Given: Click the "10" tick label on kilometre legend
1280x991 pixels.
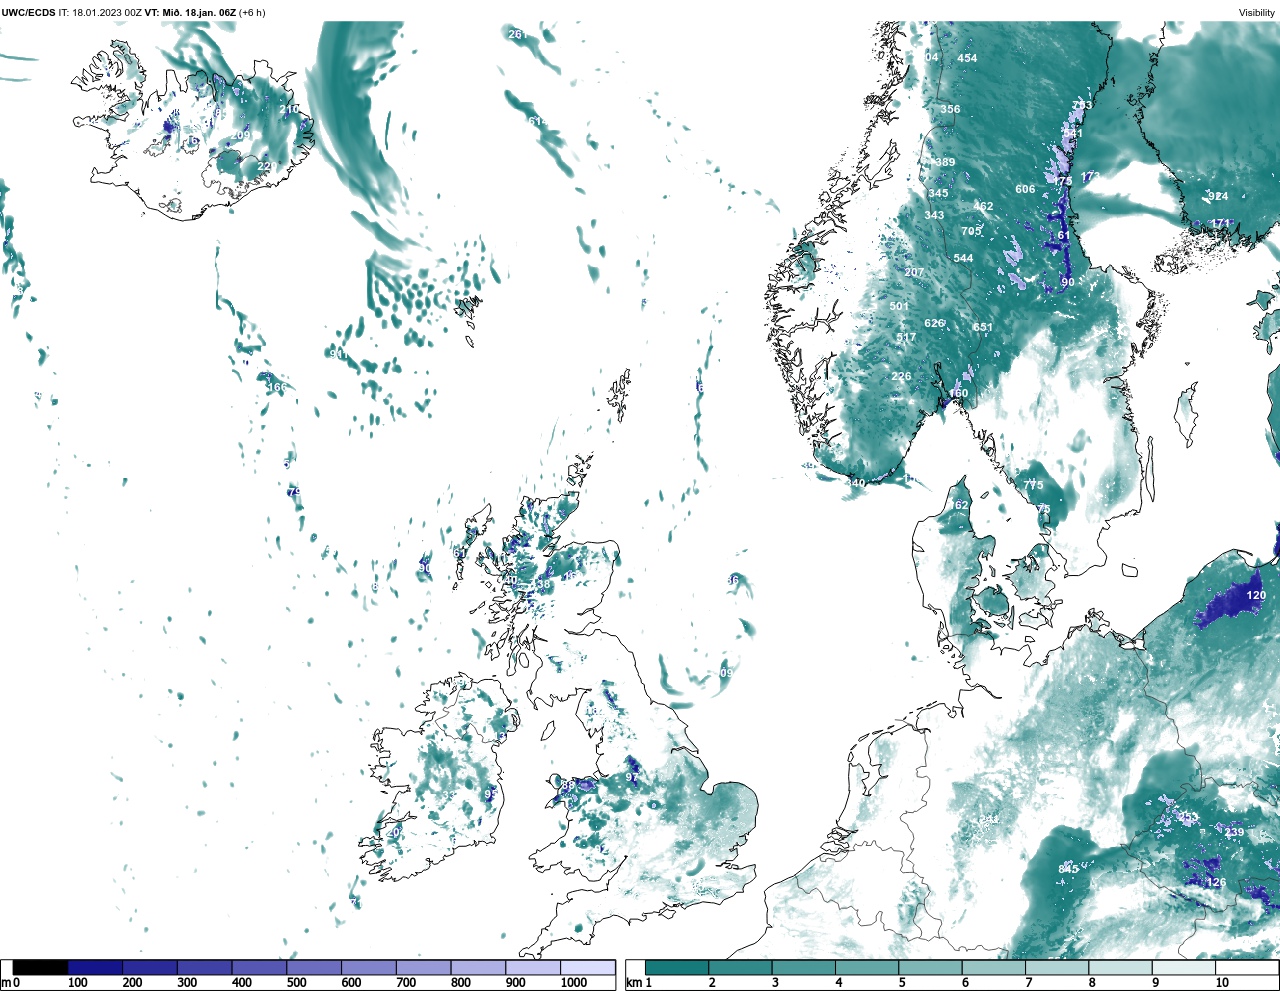Looking at the screenshot, I should [1221, 983].
